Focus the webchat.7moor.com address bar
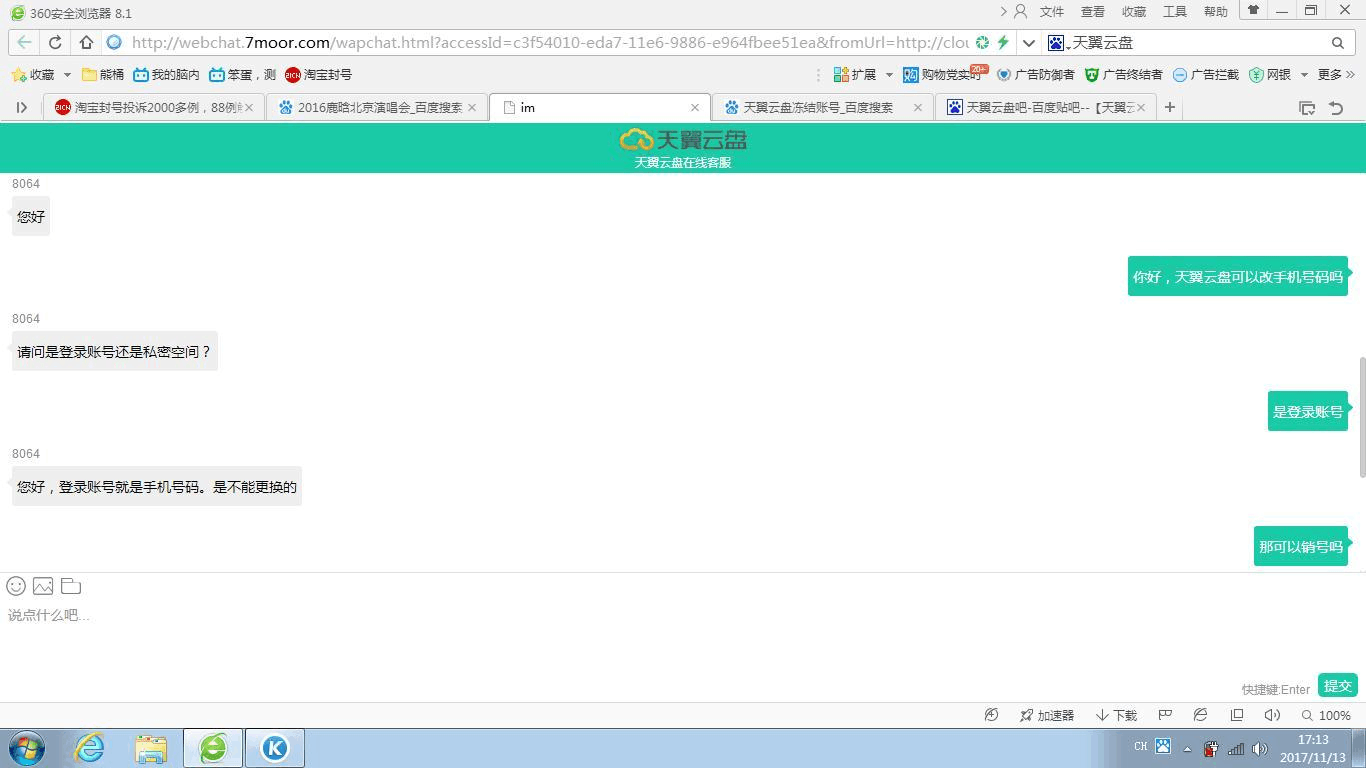The image size is (1366, 768). (549, 42)
